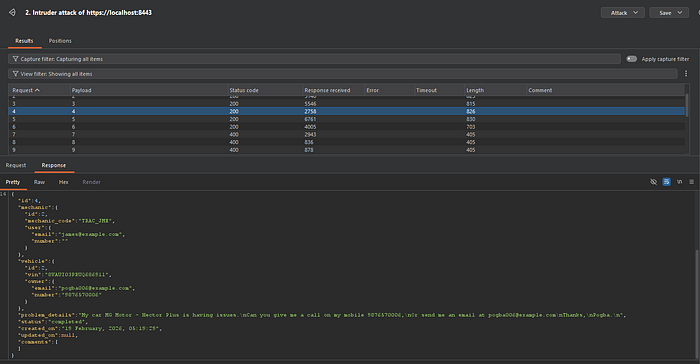Switch to the Results tab

click(24, 41)
